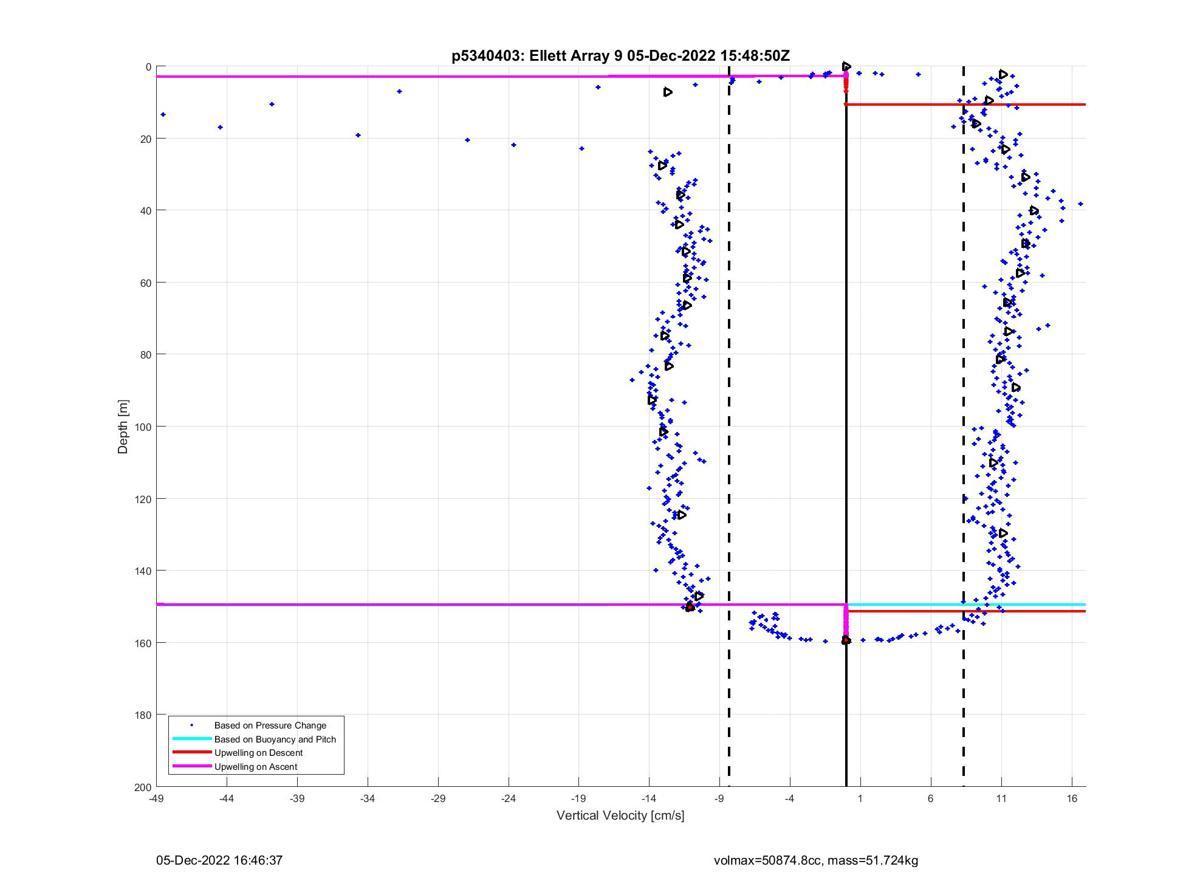
Task: Click the 'volmax=50874.8cc, mass=51.724kg' footer text
Action: [x=816, y=860]
